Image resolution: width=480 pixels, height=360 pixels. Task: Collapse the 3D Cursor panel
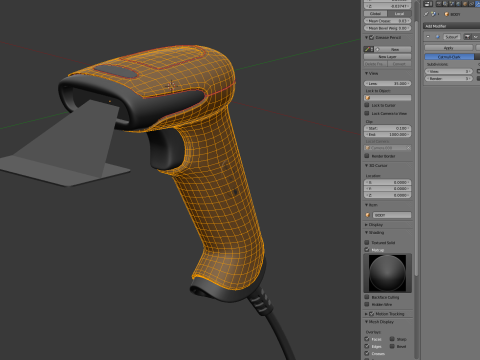[x=366, y=165]
